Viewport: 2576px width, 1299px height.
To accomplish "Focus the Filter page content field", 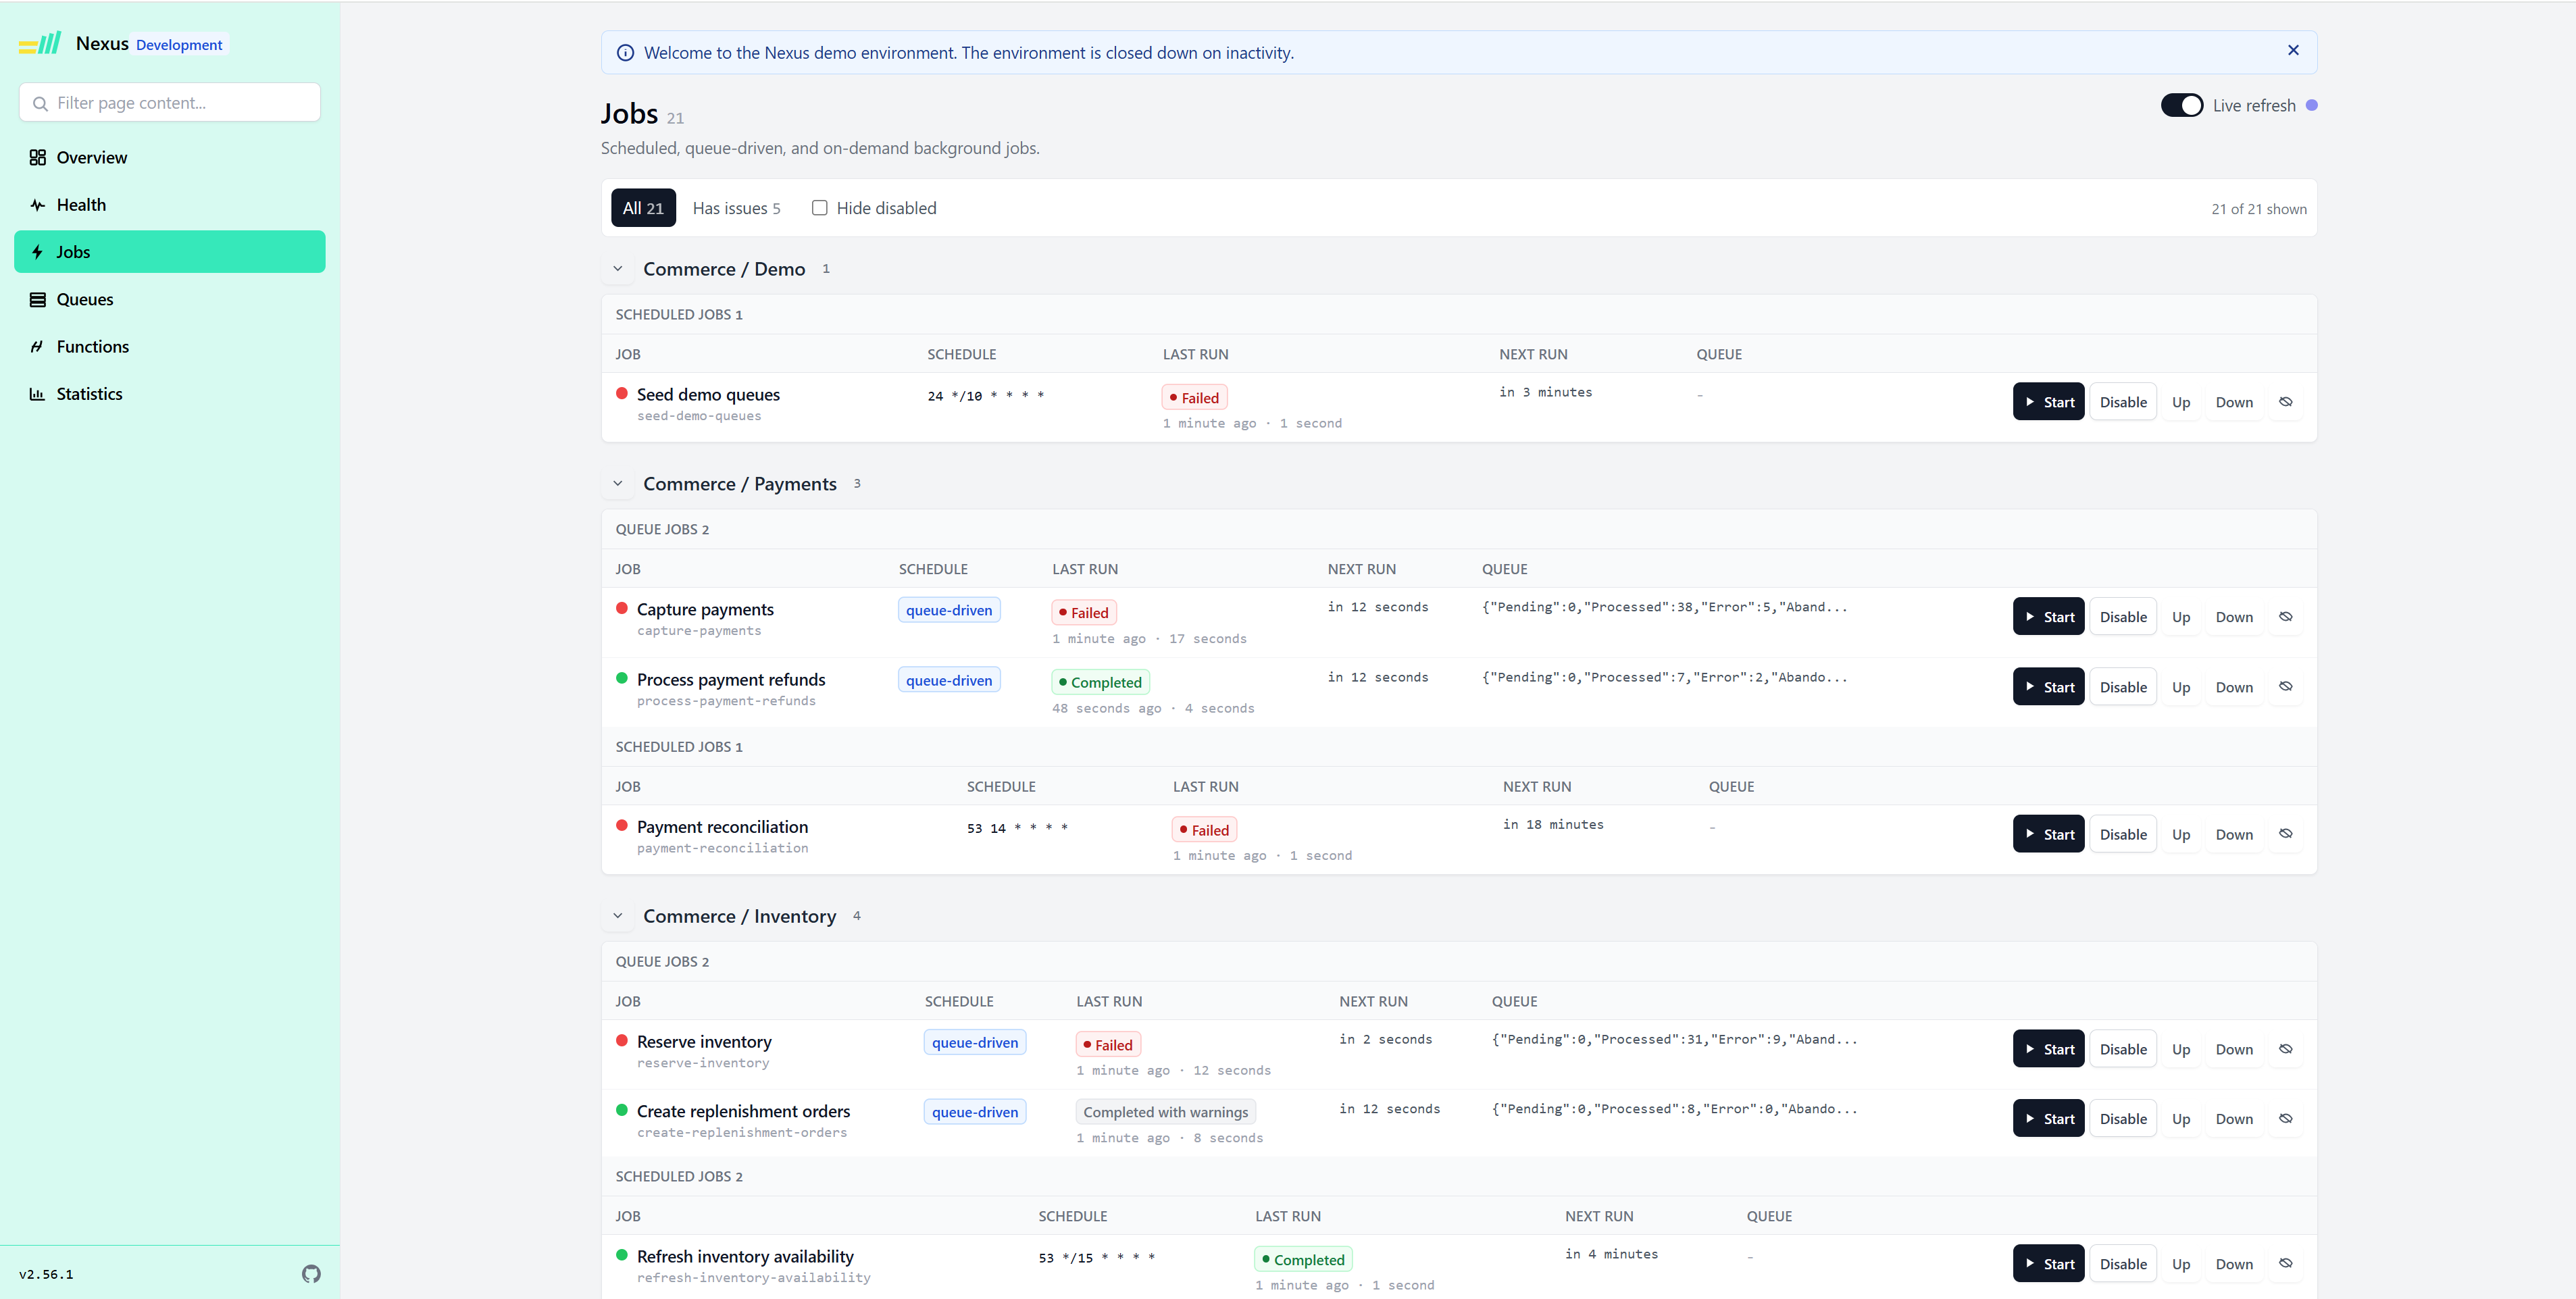I will click(x=170, y=103).
